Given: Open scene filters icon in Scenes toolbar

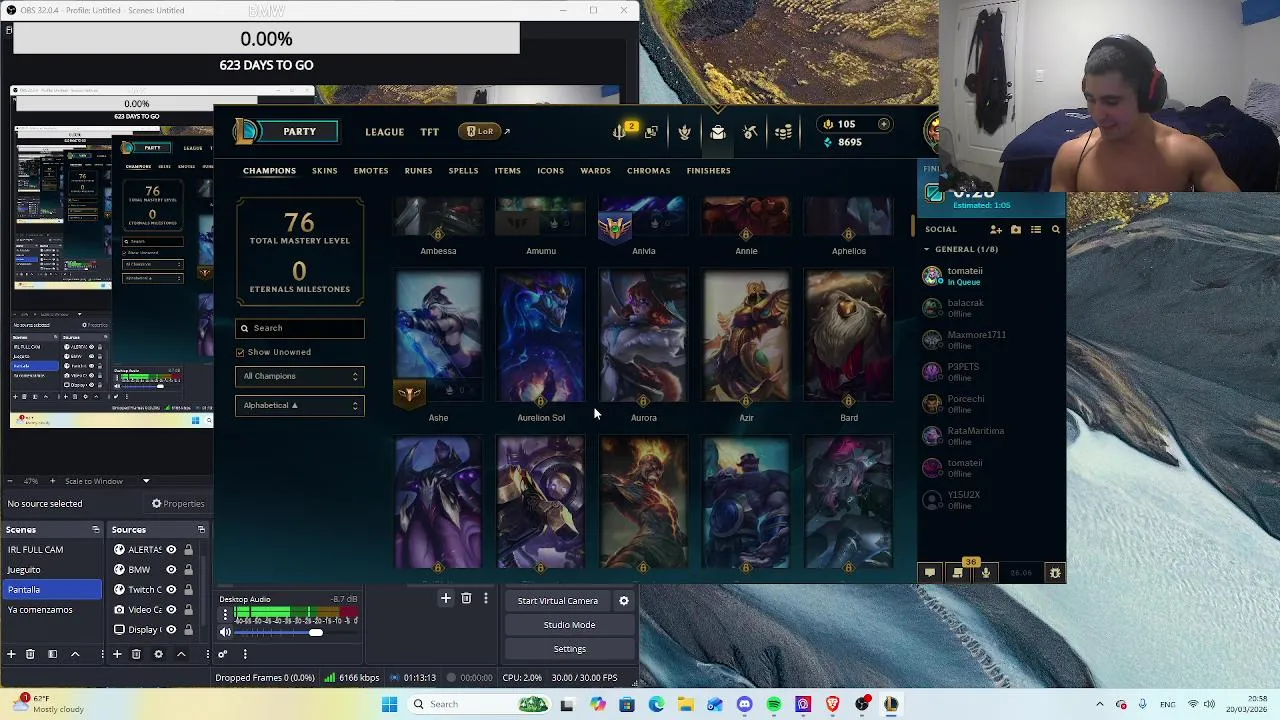Looking at the screenshot, I should [x=52, y=654].
